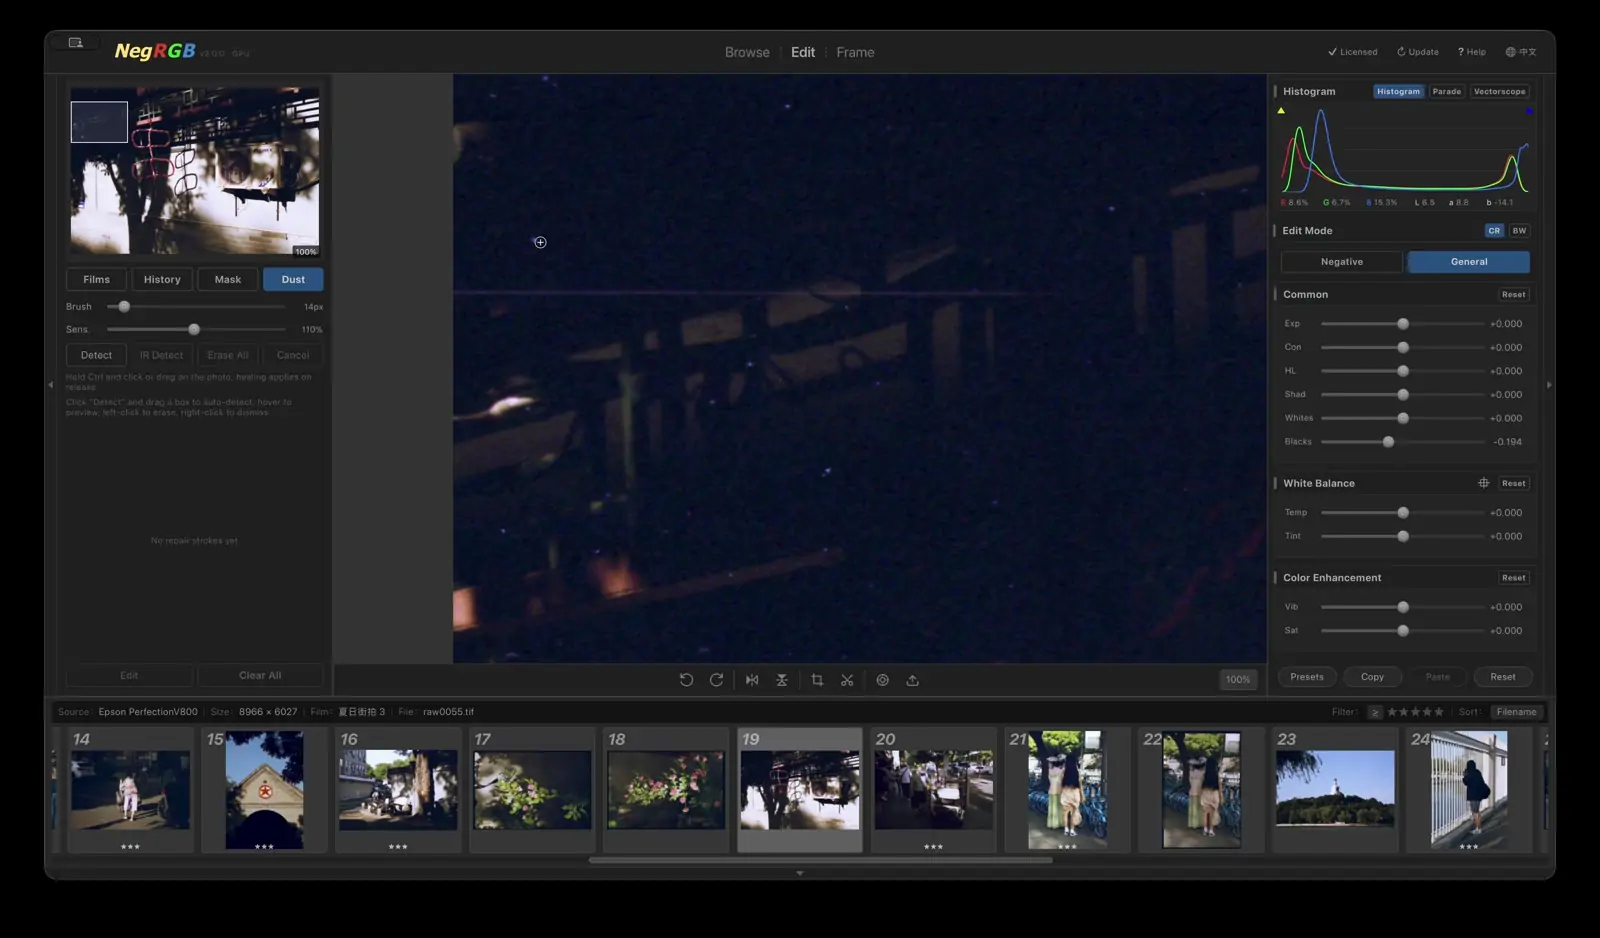Collapse the right panel arrow
Viewport: 1600px width, 938px height.
tap(1549, 385)
